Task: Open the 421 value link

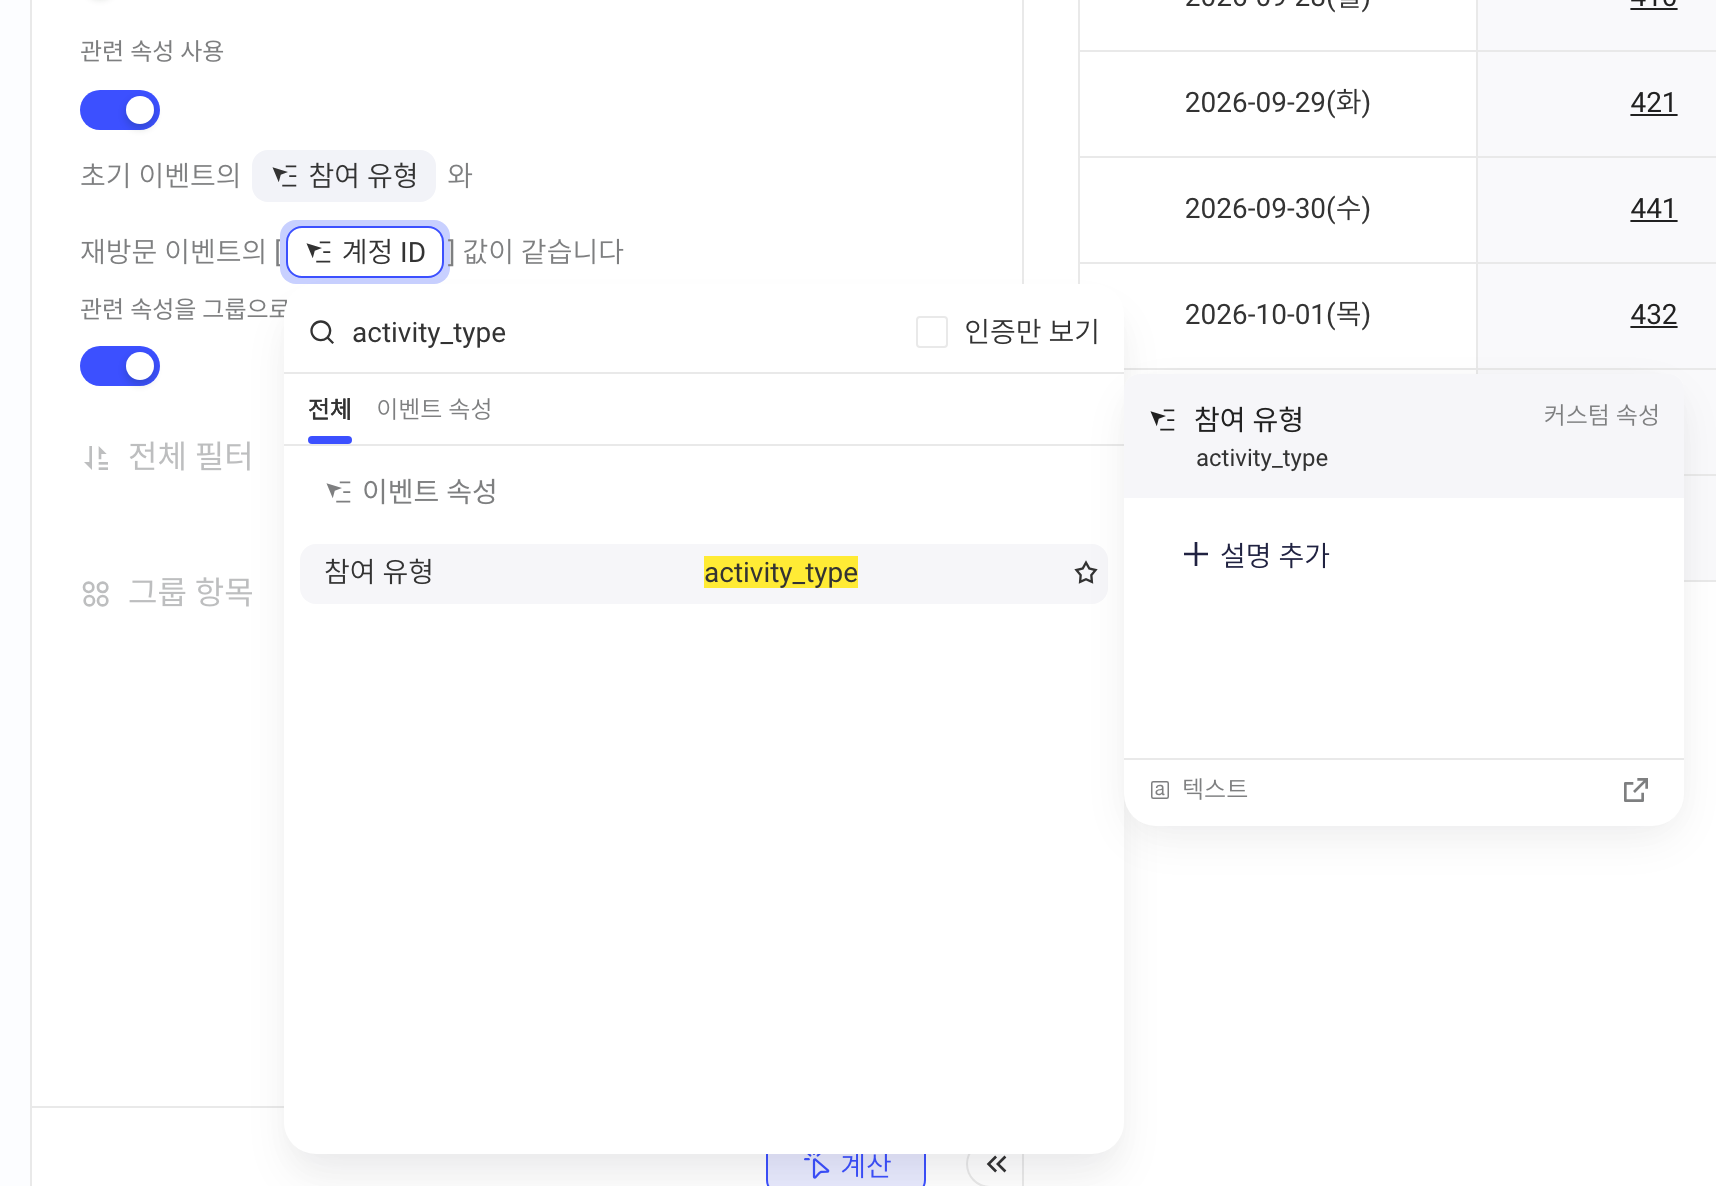Action: pyautogui.click(x=1653, y=103)
